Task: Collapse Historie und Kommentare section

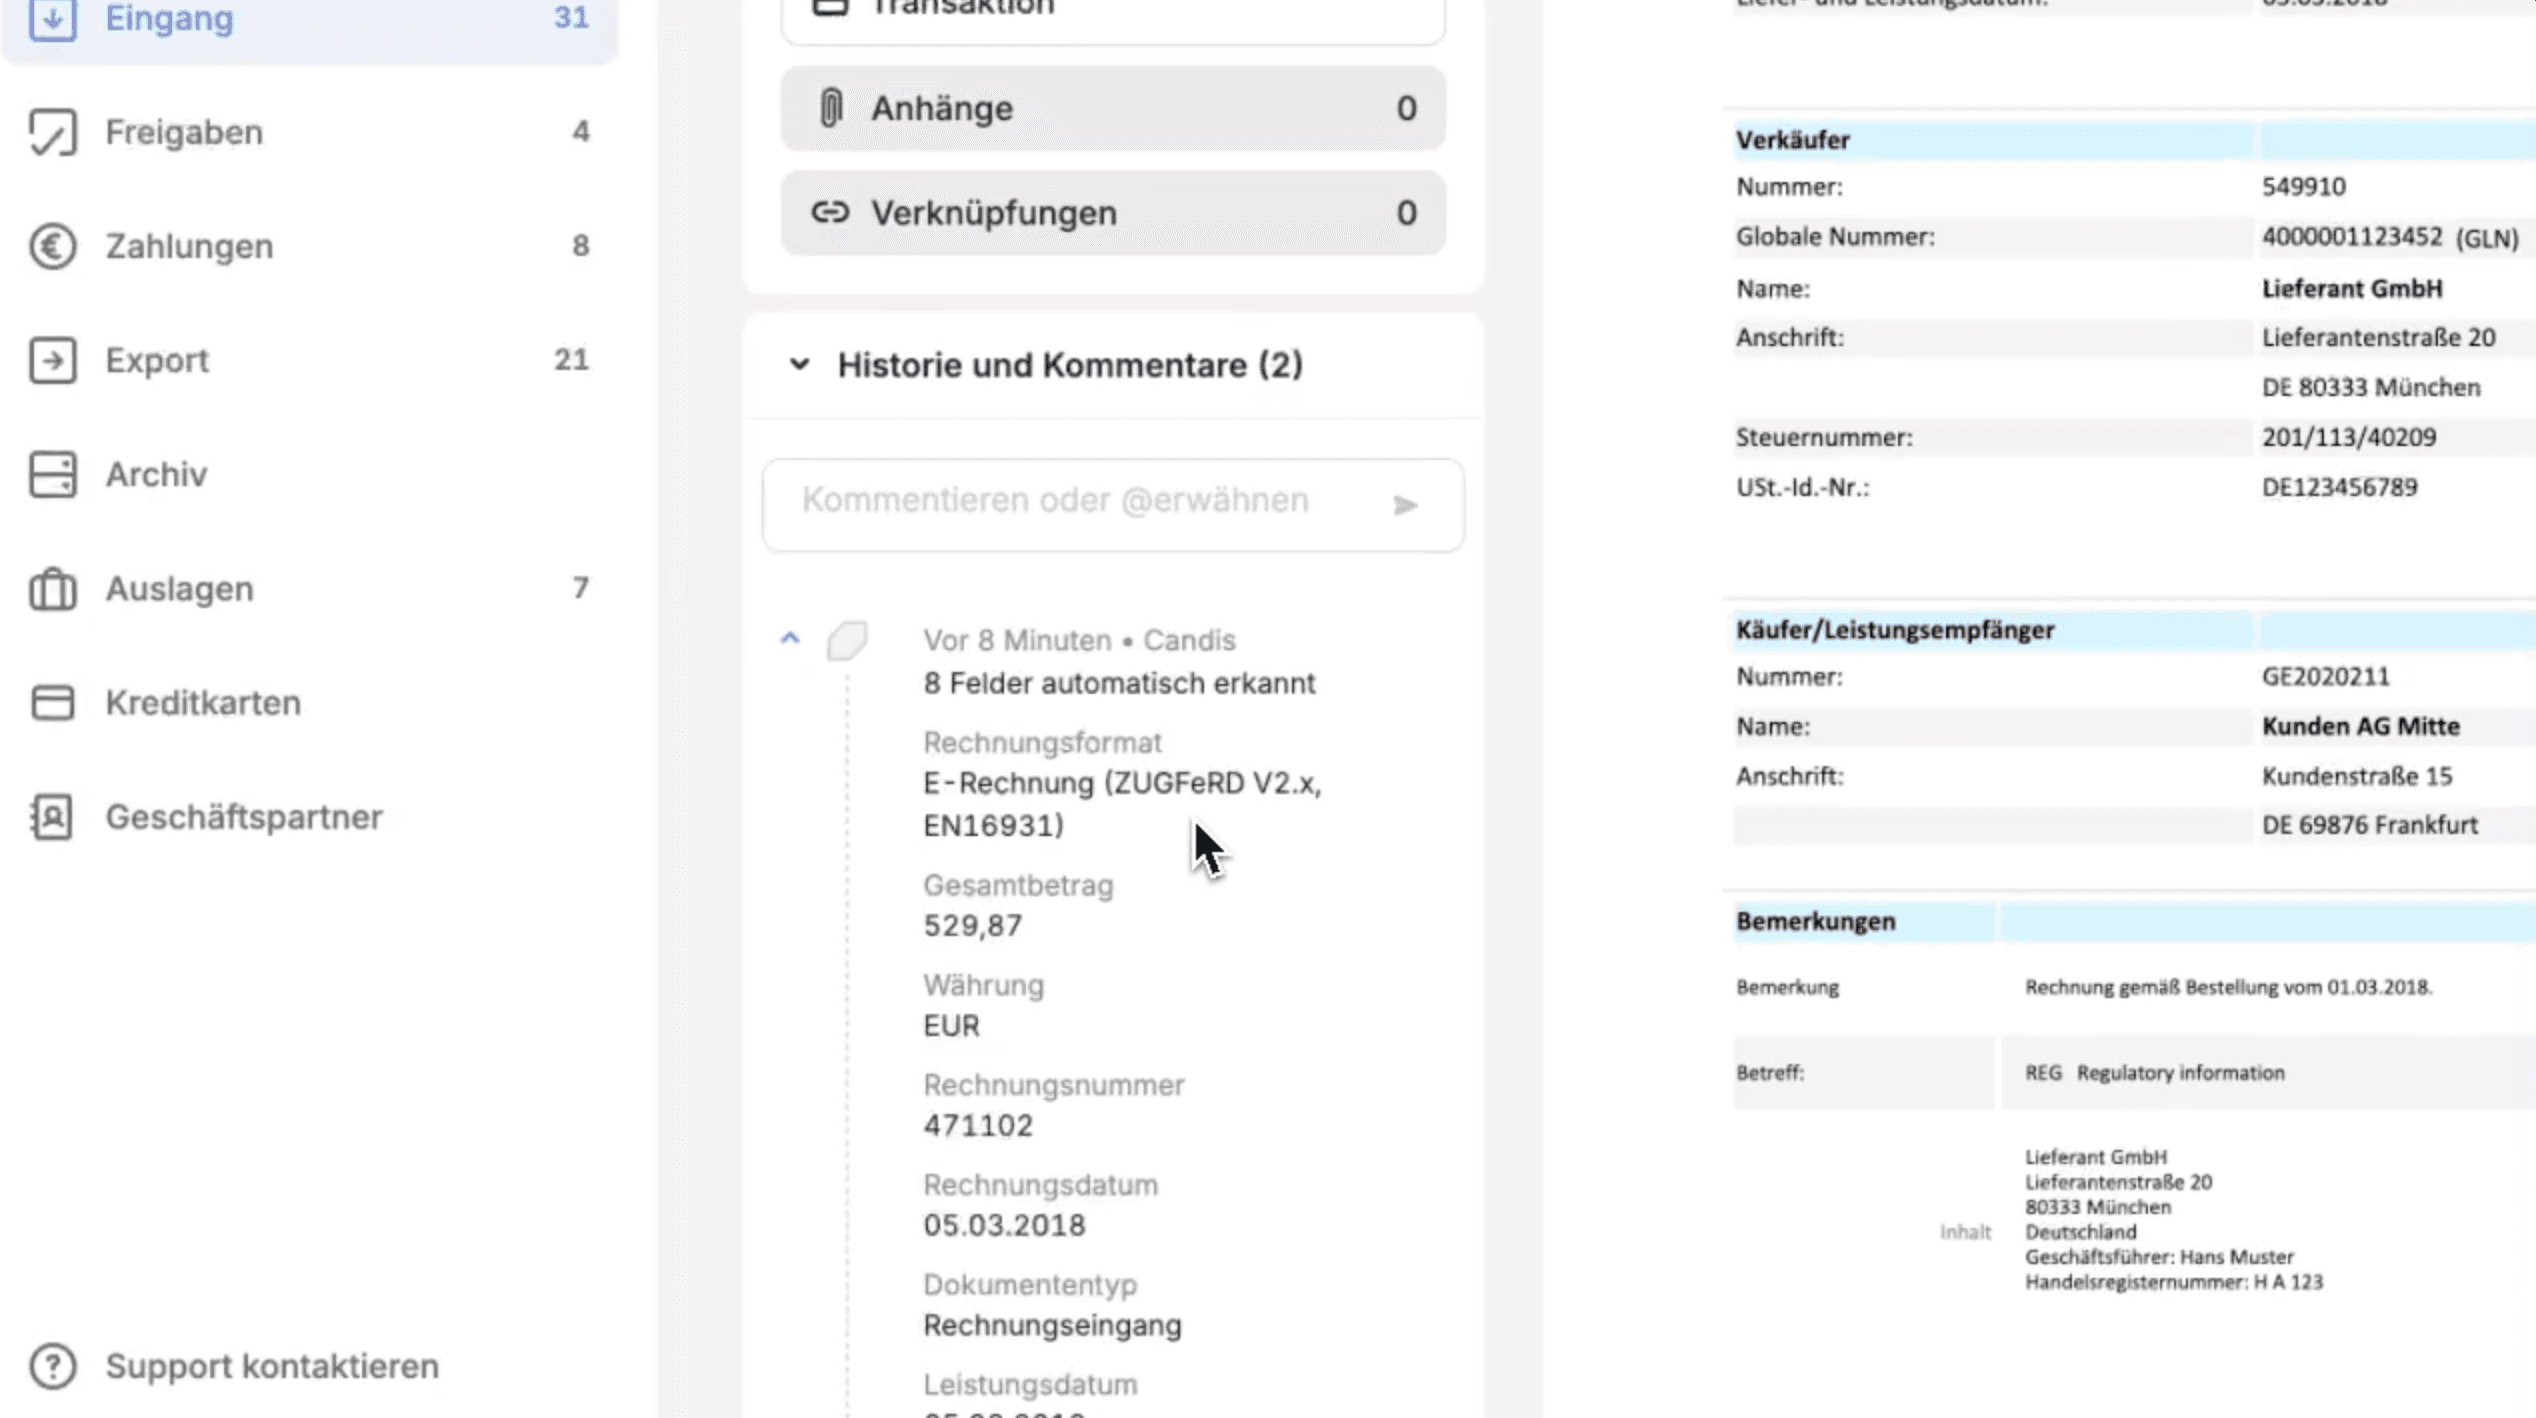Action: [799, 365]
